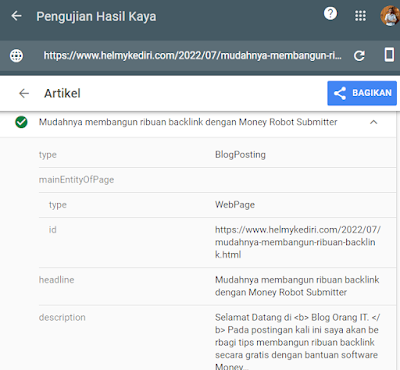Open the Google apps grid
Image resolution: width=400 pixels, height=370 pixels.
pos(360,16)
